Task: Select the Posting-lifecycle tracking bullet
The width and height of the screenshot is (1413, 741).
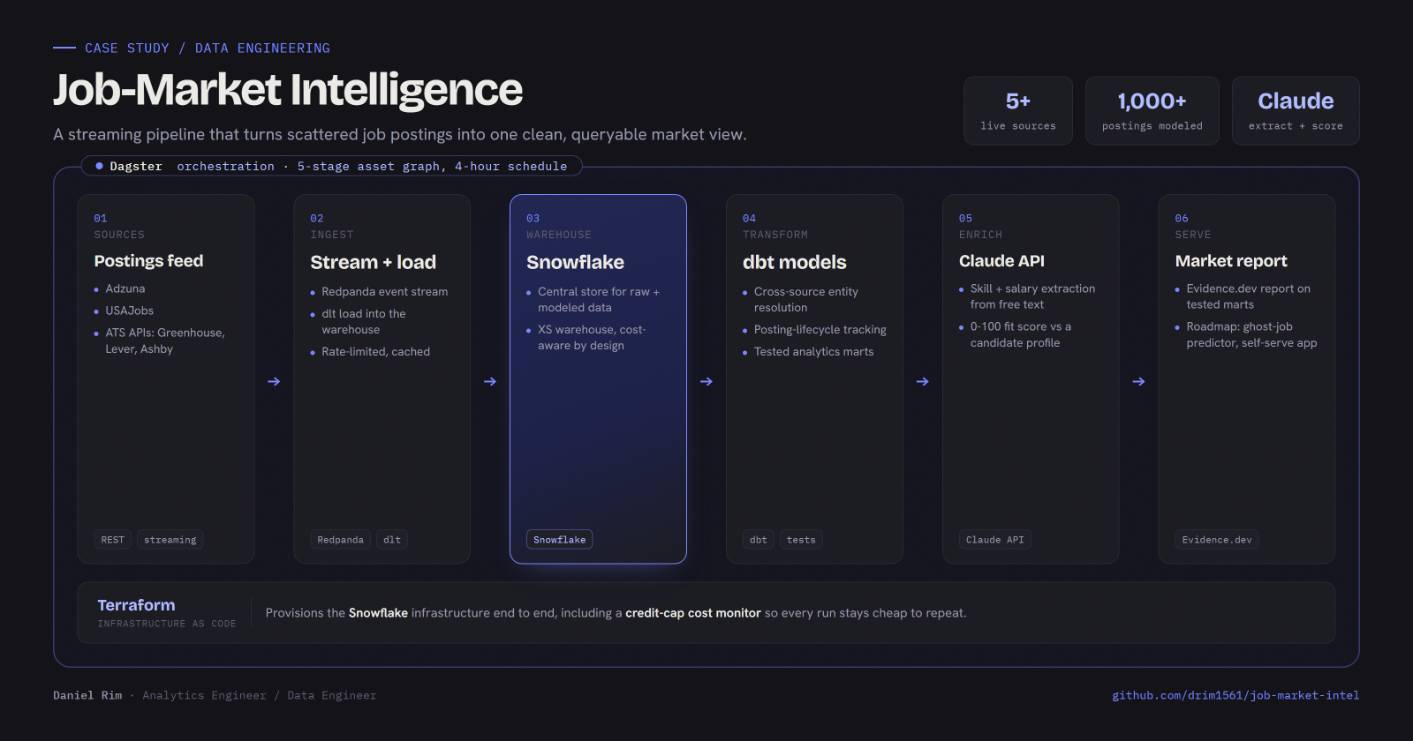Action: tap(820, 330)
